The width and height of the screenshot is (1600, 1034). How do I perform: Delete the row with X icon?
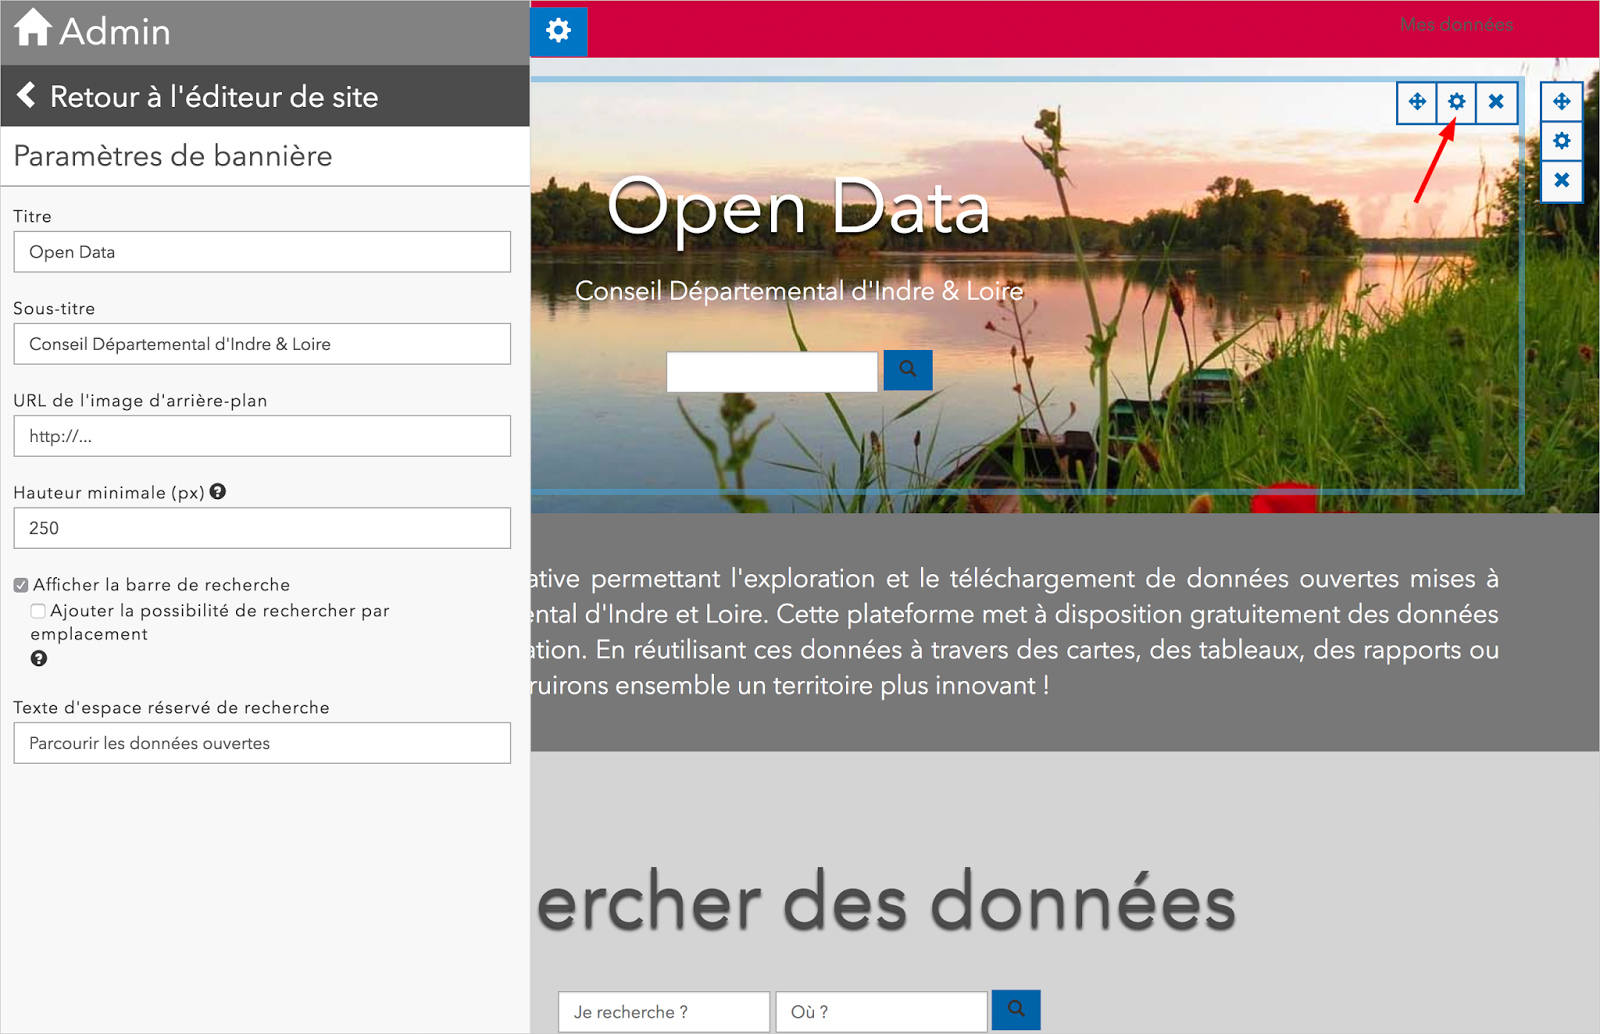click(1562, 181)
